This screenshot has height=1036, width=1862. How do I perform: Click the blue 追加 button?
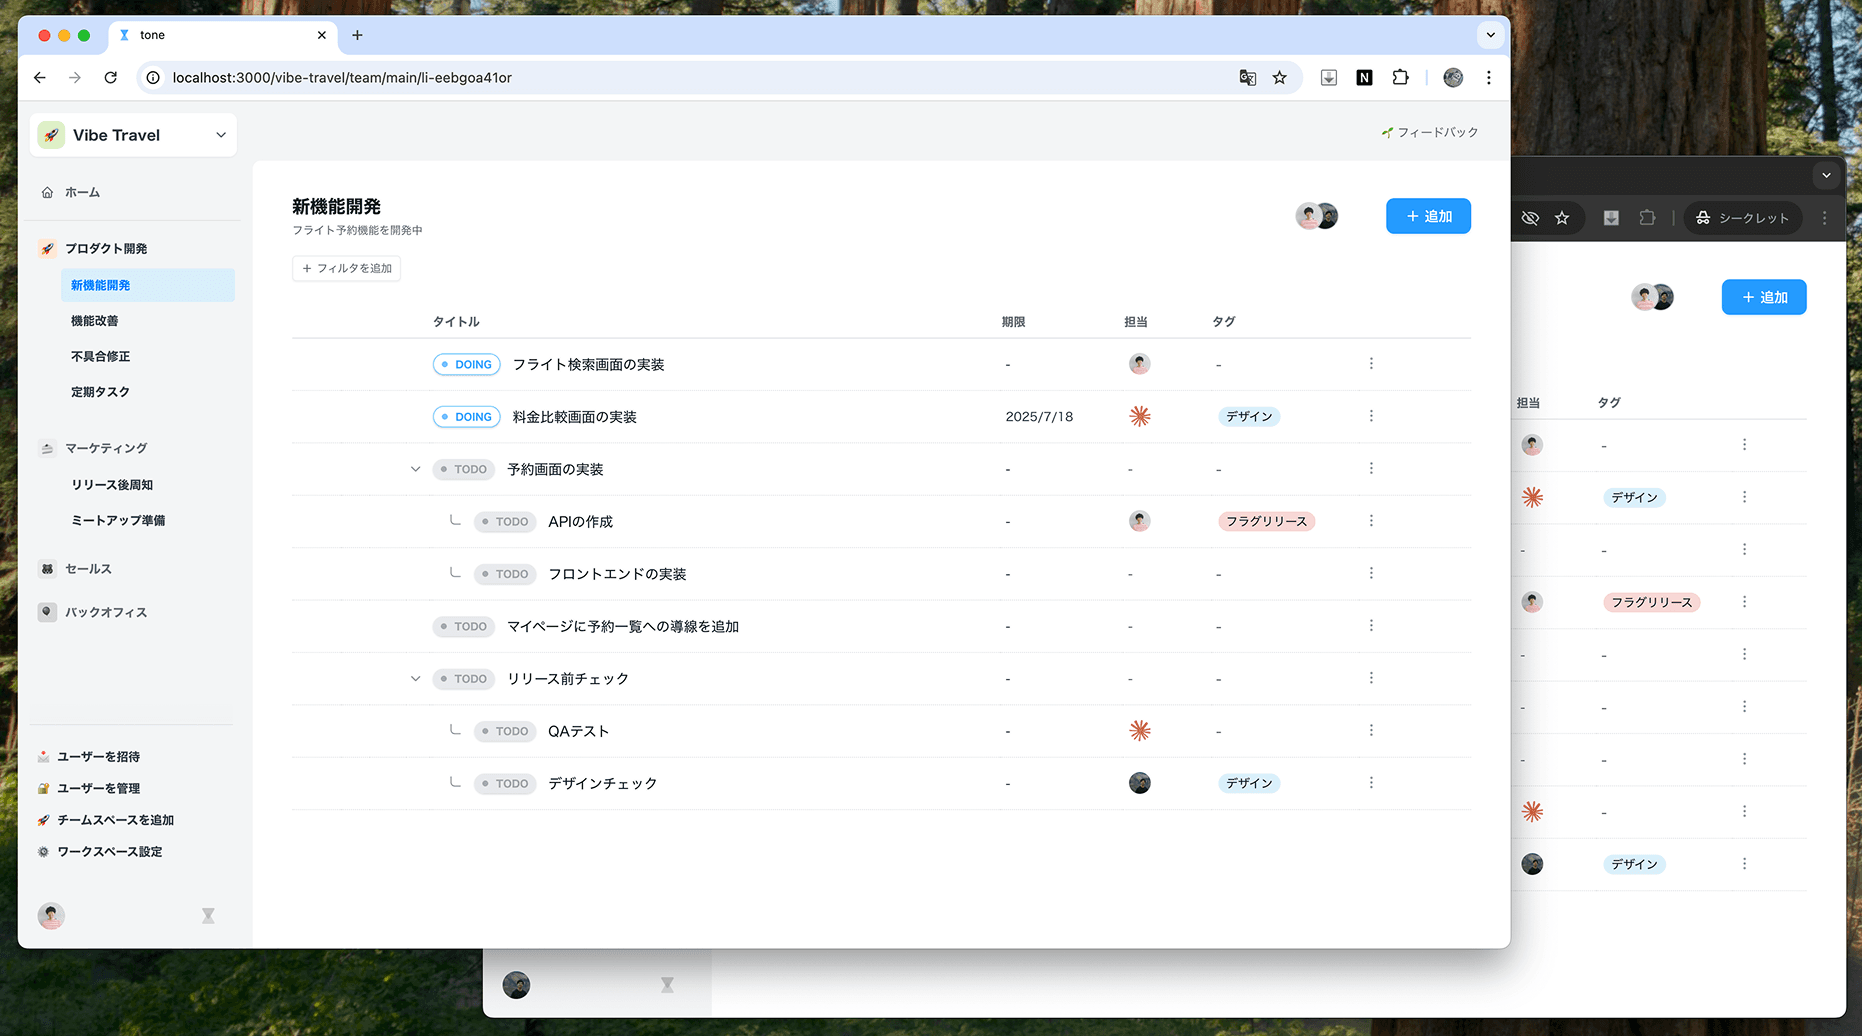(x=1428, y=216)
